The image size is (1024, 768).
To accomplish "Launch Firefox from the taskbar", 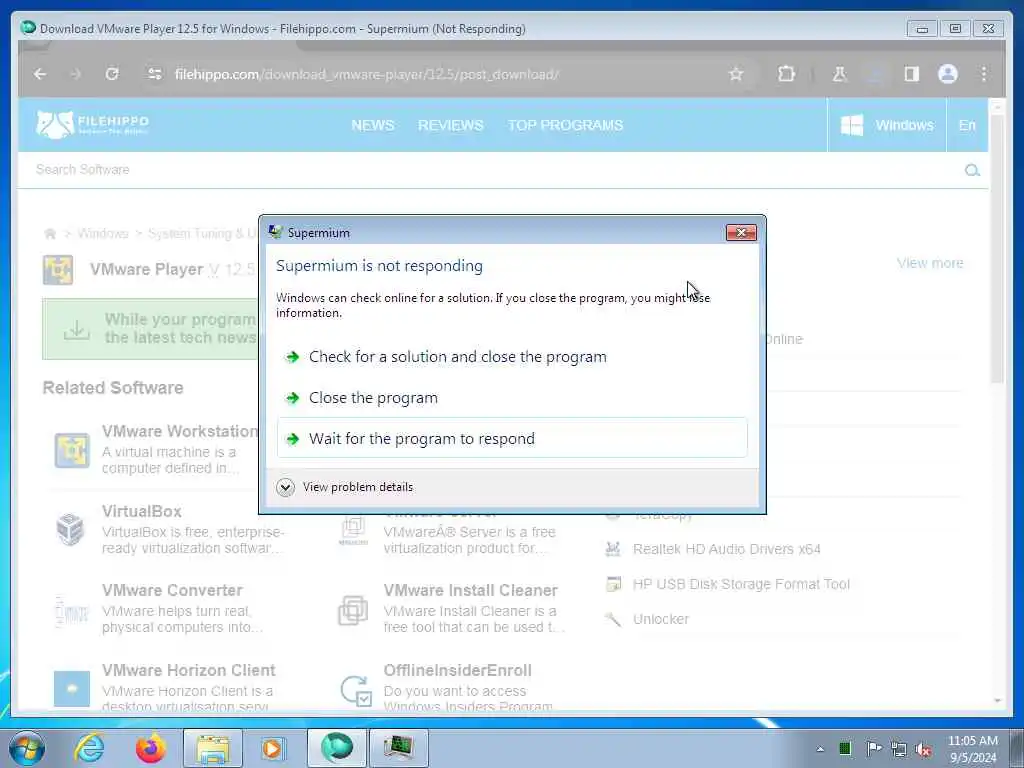I will 151,748.
